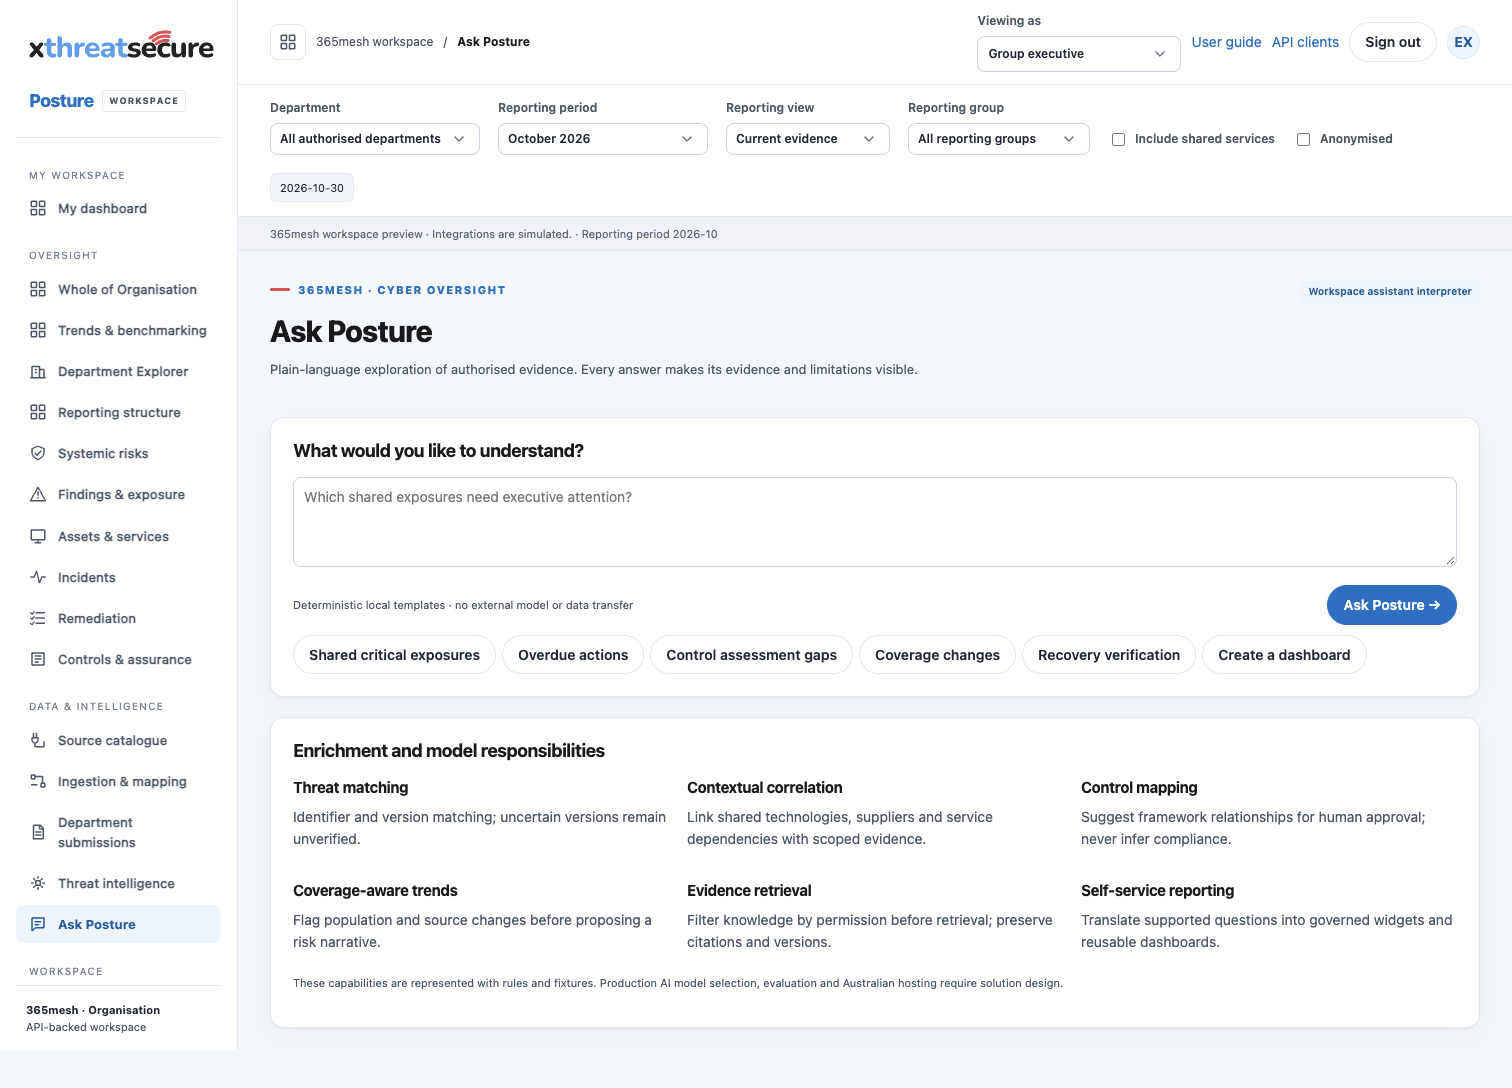This screenshot has height=1088, width=1512.
Task: Expand the Reporting group dropdown
Action: tap(998, 139)
